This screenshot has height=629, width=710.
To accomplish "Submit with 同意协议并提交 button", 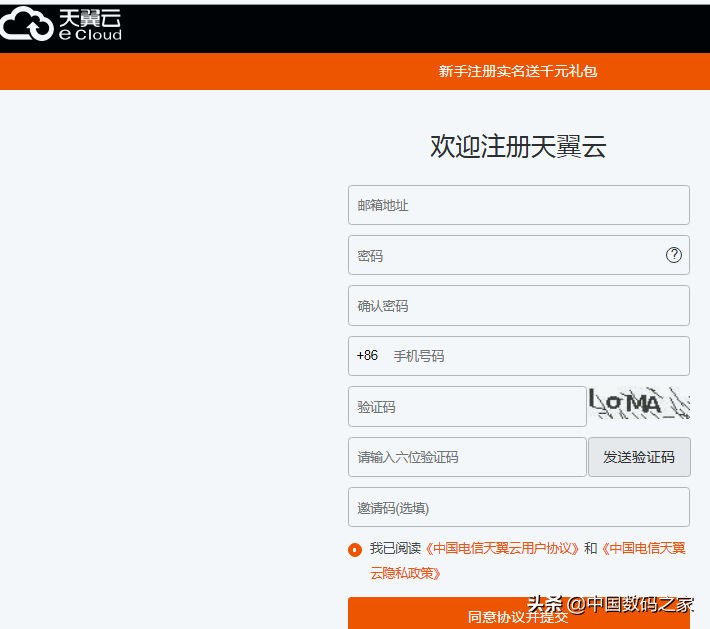I will (x=518, y=614).
